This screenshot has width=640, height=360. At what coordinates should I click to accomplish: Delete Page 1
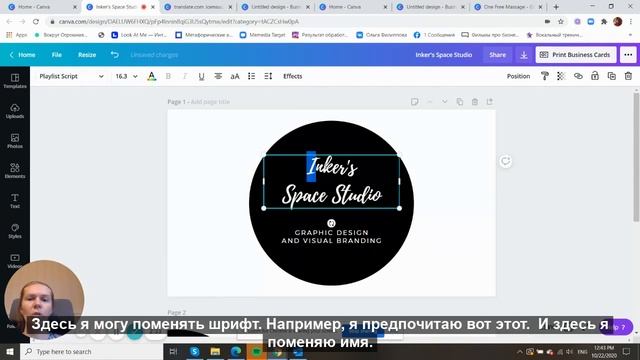475,102
